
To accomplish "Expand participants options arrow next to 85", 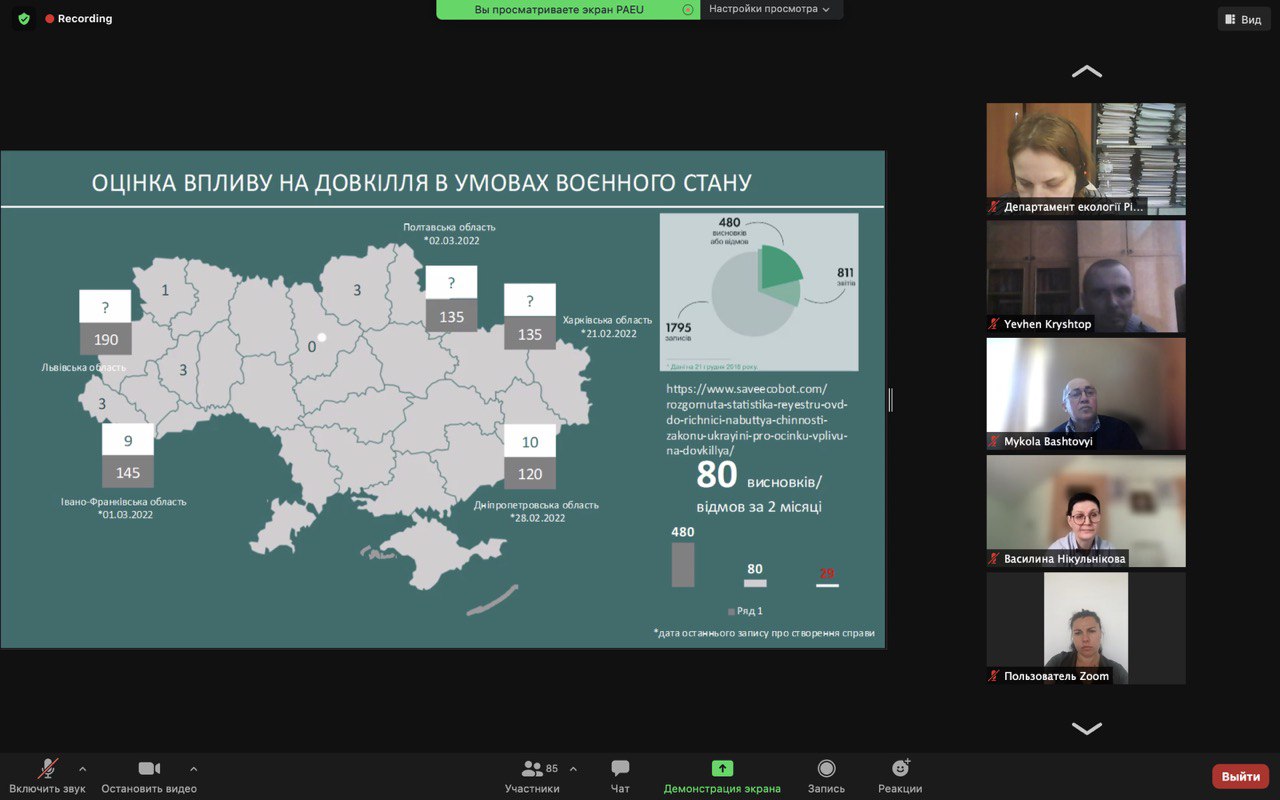I will (x=573, y=769).
